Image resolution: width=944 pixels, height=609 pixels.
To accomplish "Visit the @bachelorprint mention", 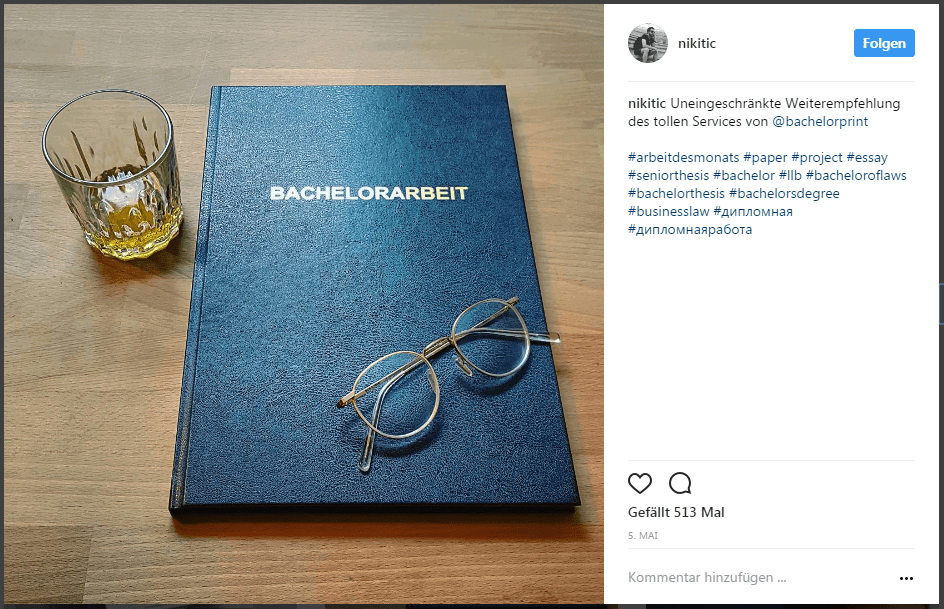I will (x=820, y=122).
